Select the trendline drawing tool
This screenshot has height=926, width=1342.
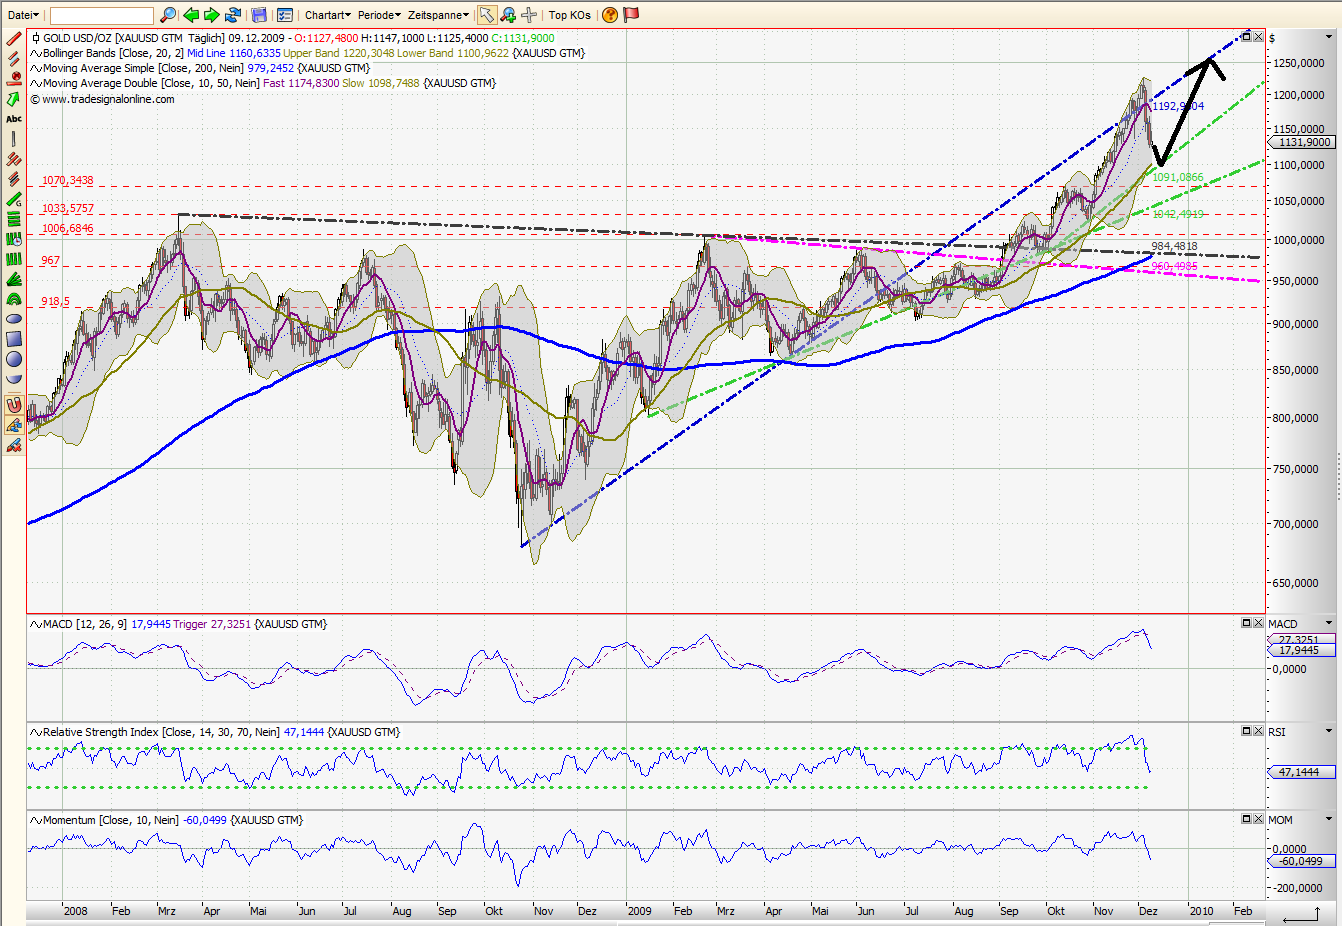(13, 38)
